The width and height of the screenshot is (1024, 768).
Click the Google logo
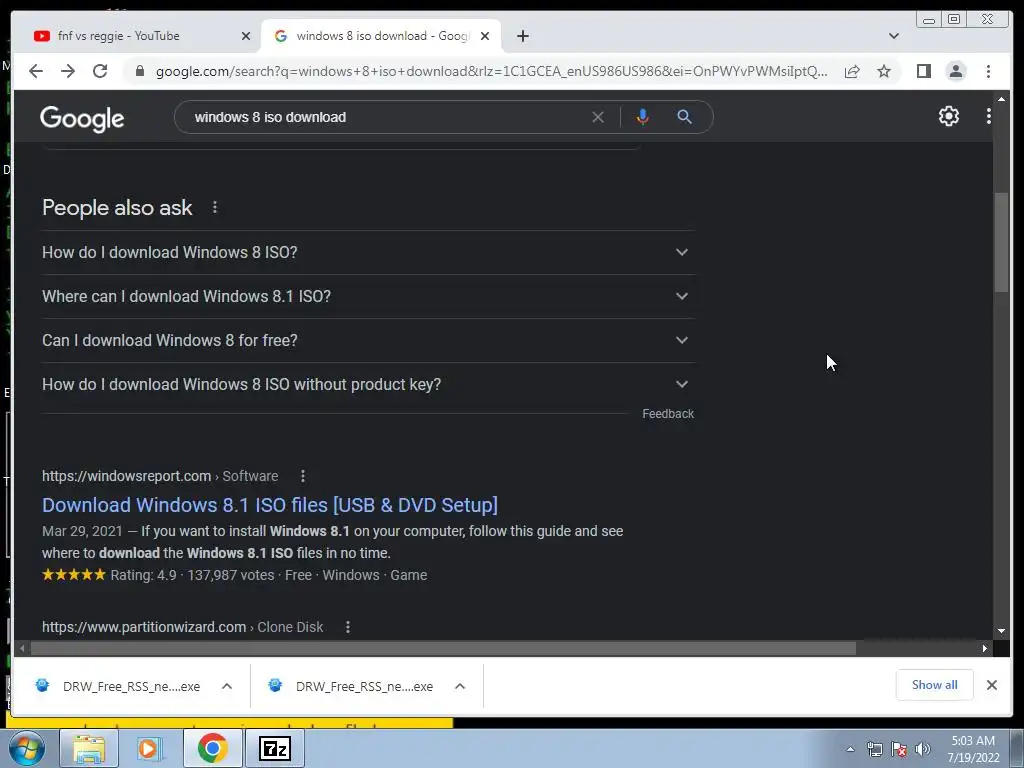(82, 118)
